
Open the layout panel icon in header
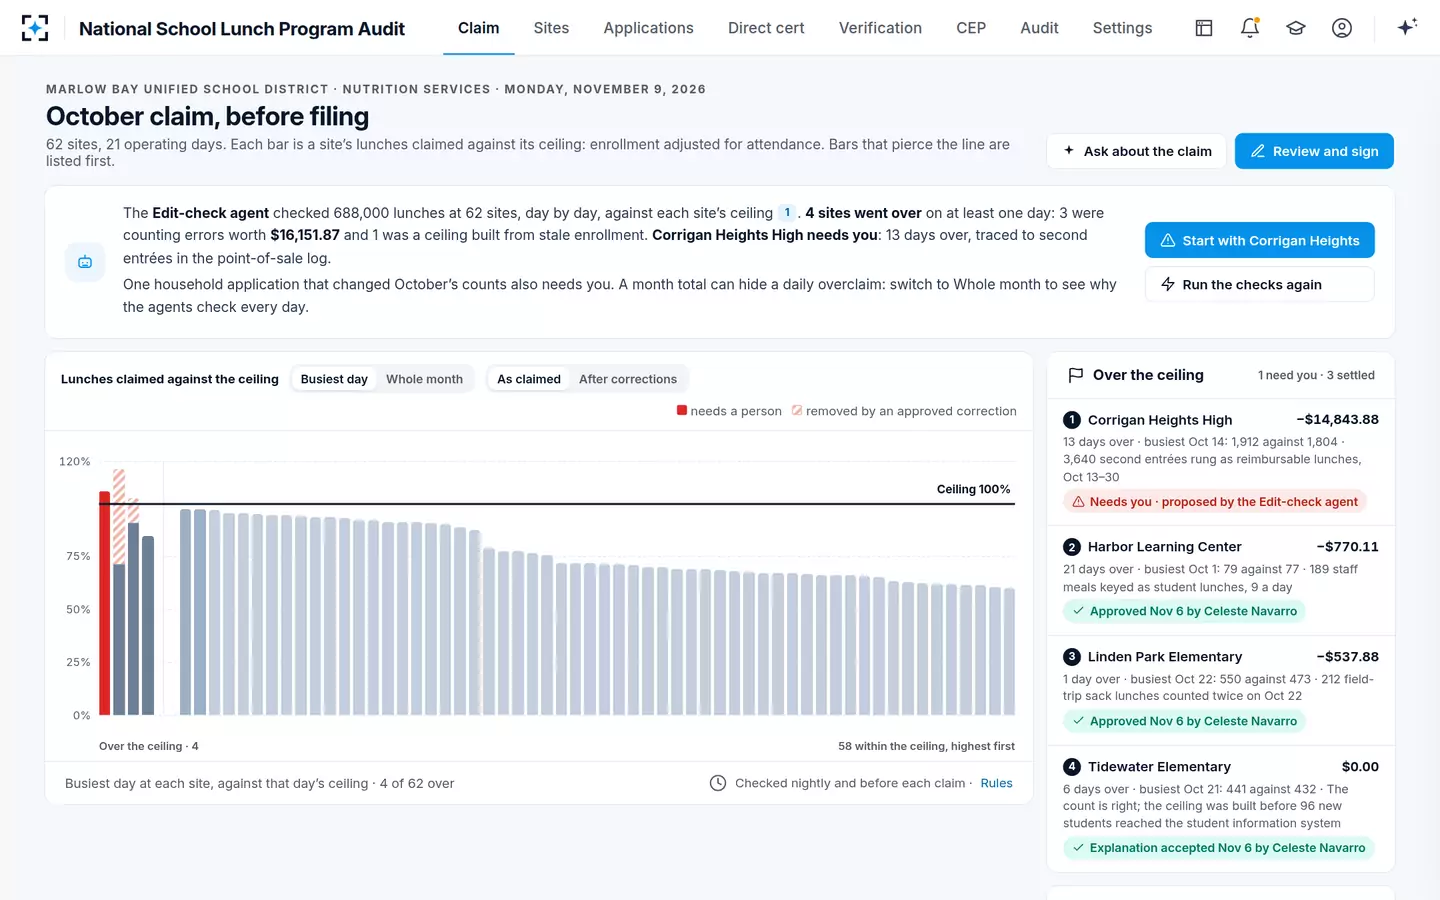1204,28
